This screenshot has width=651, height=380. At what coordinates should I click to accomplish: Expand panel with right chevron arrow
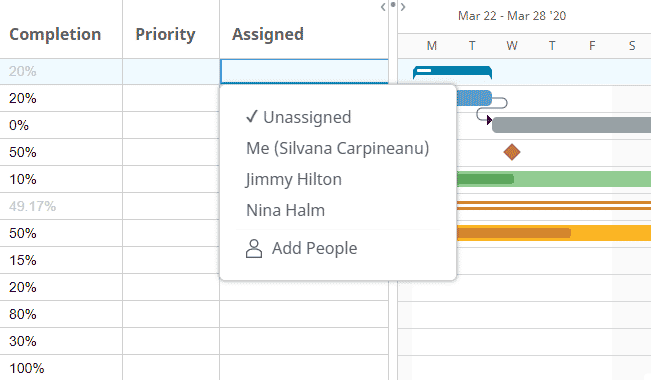click(403, 7)
